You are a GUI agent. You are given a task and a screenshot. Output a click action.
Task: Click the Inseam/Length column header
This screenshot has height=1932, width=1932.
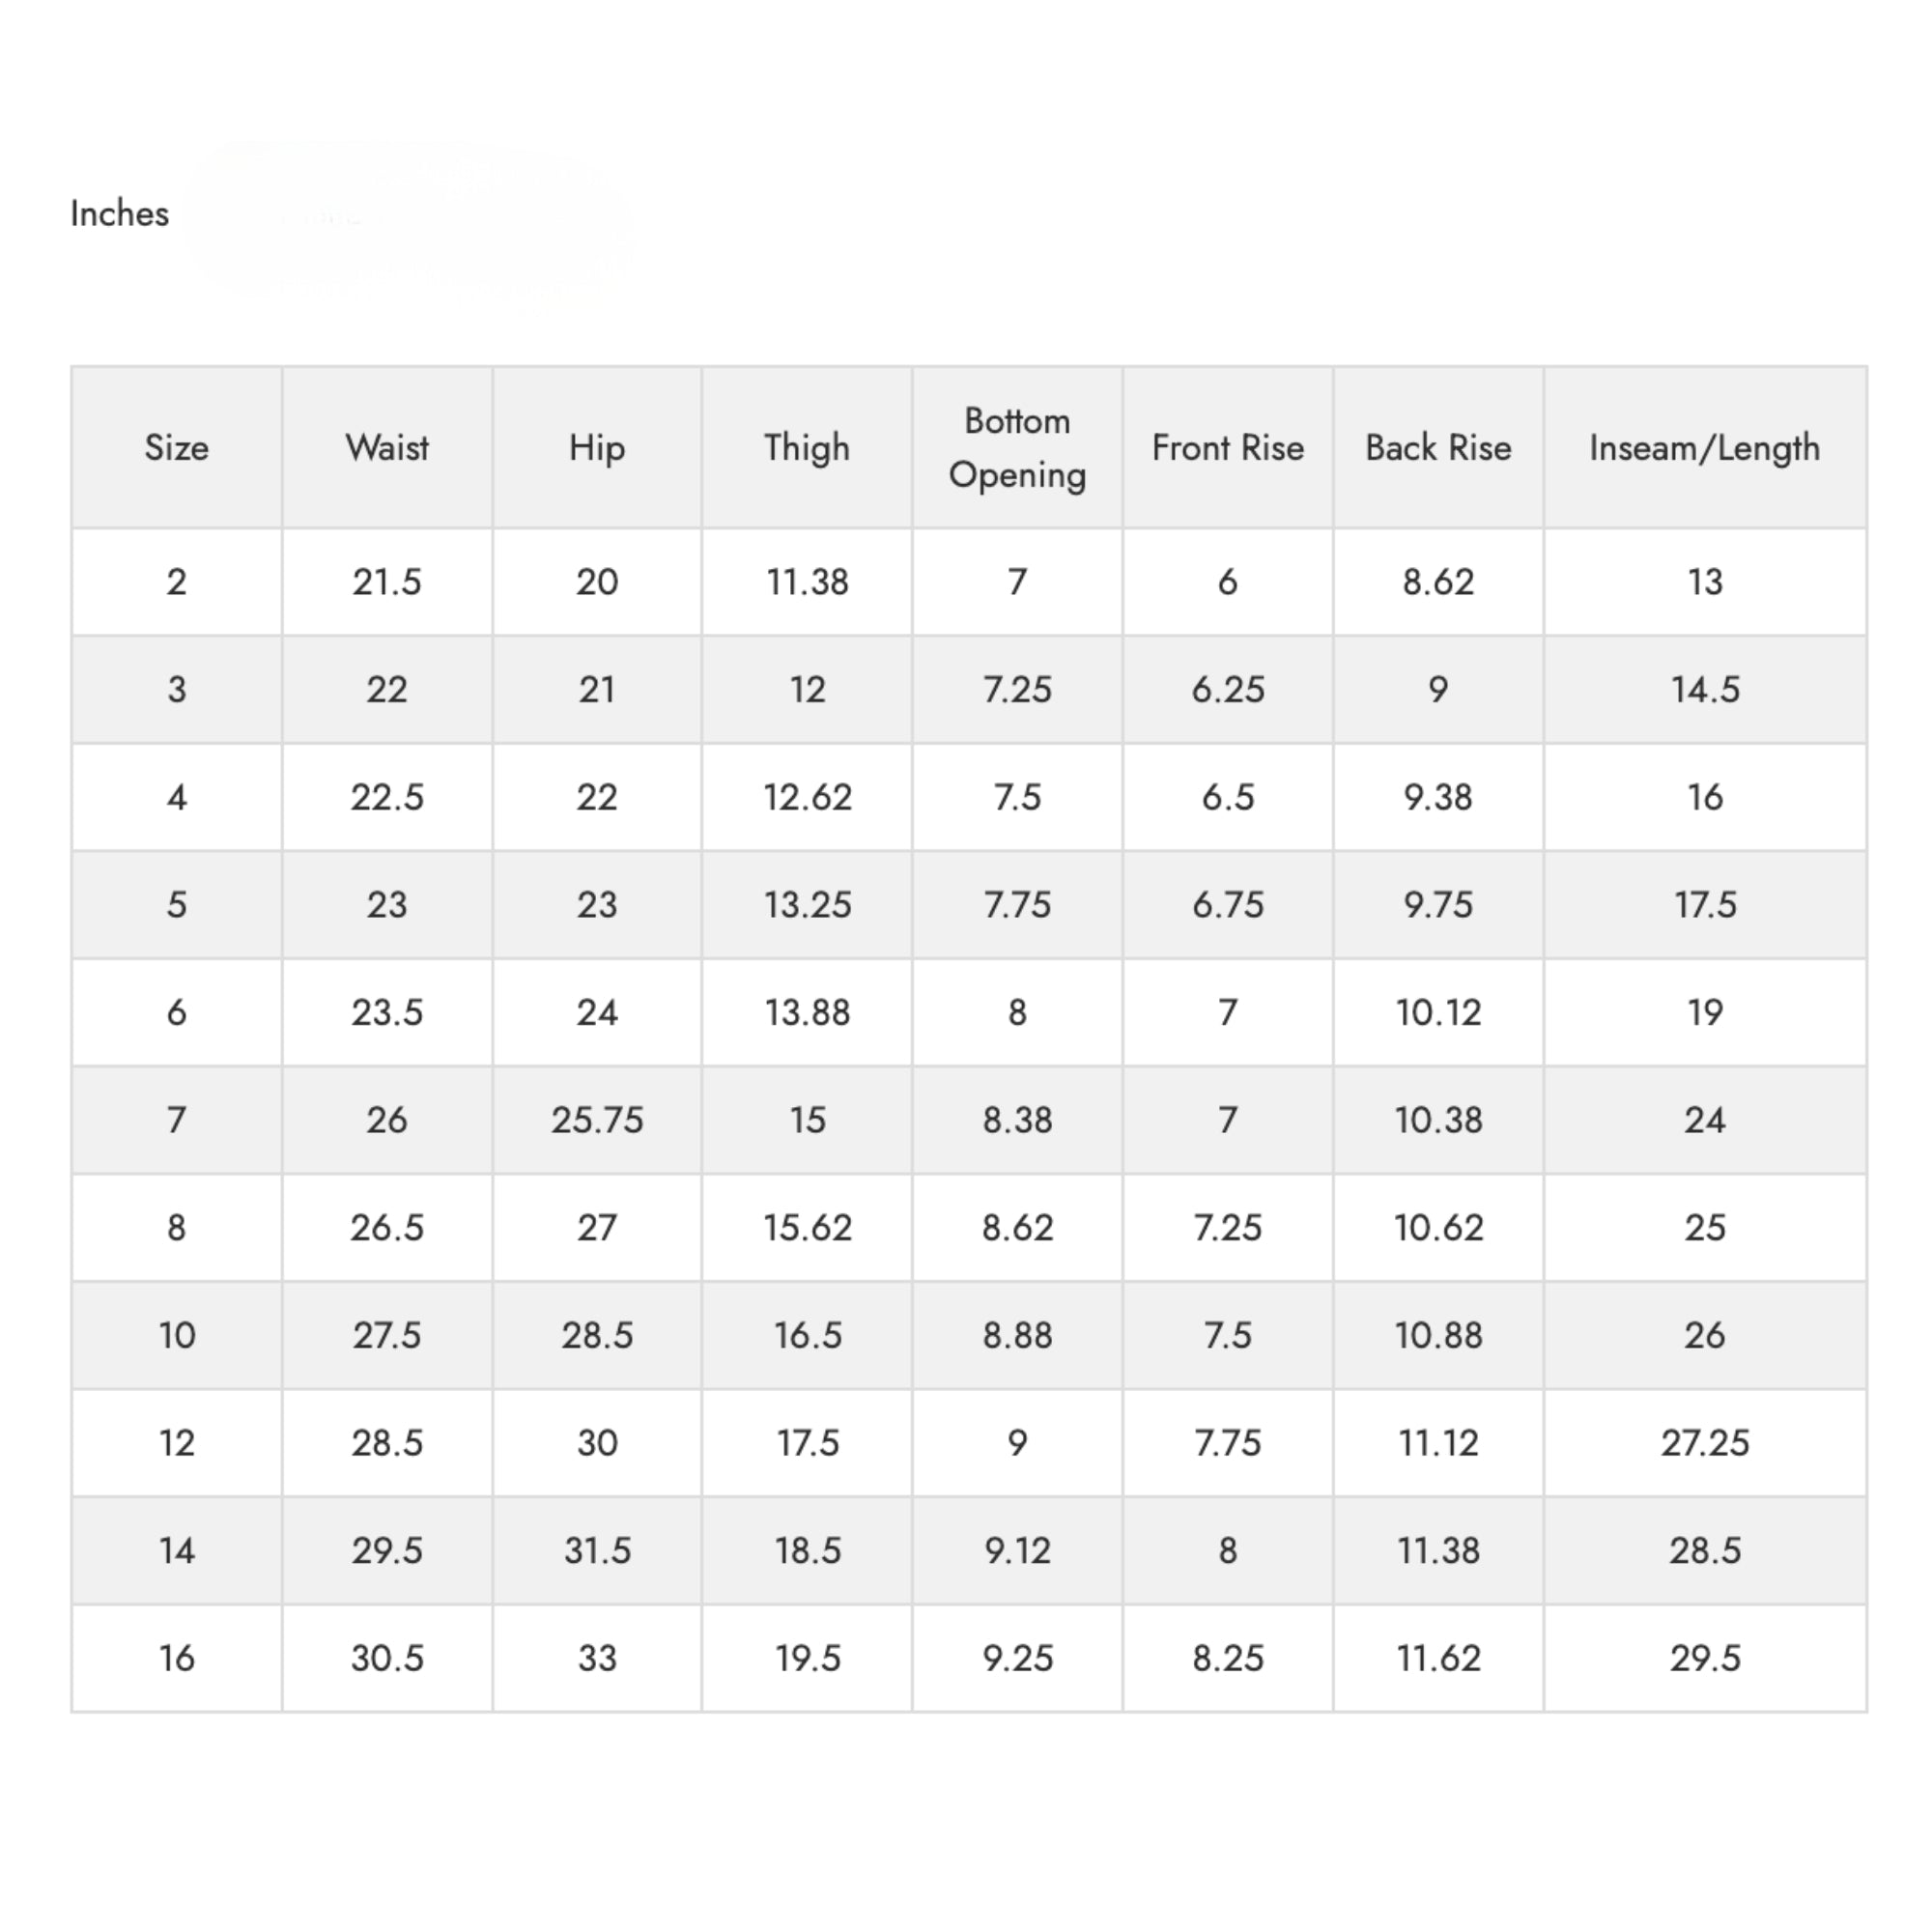pyautogui.click(x=1705, y=447)
